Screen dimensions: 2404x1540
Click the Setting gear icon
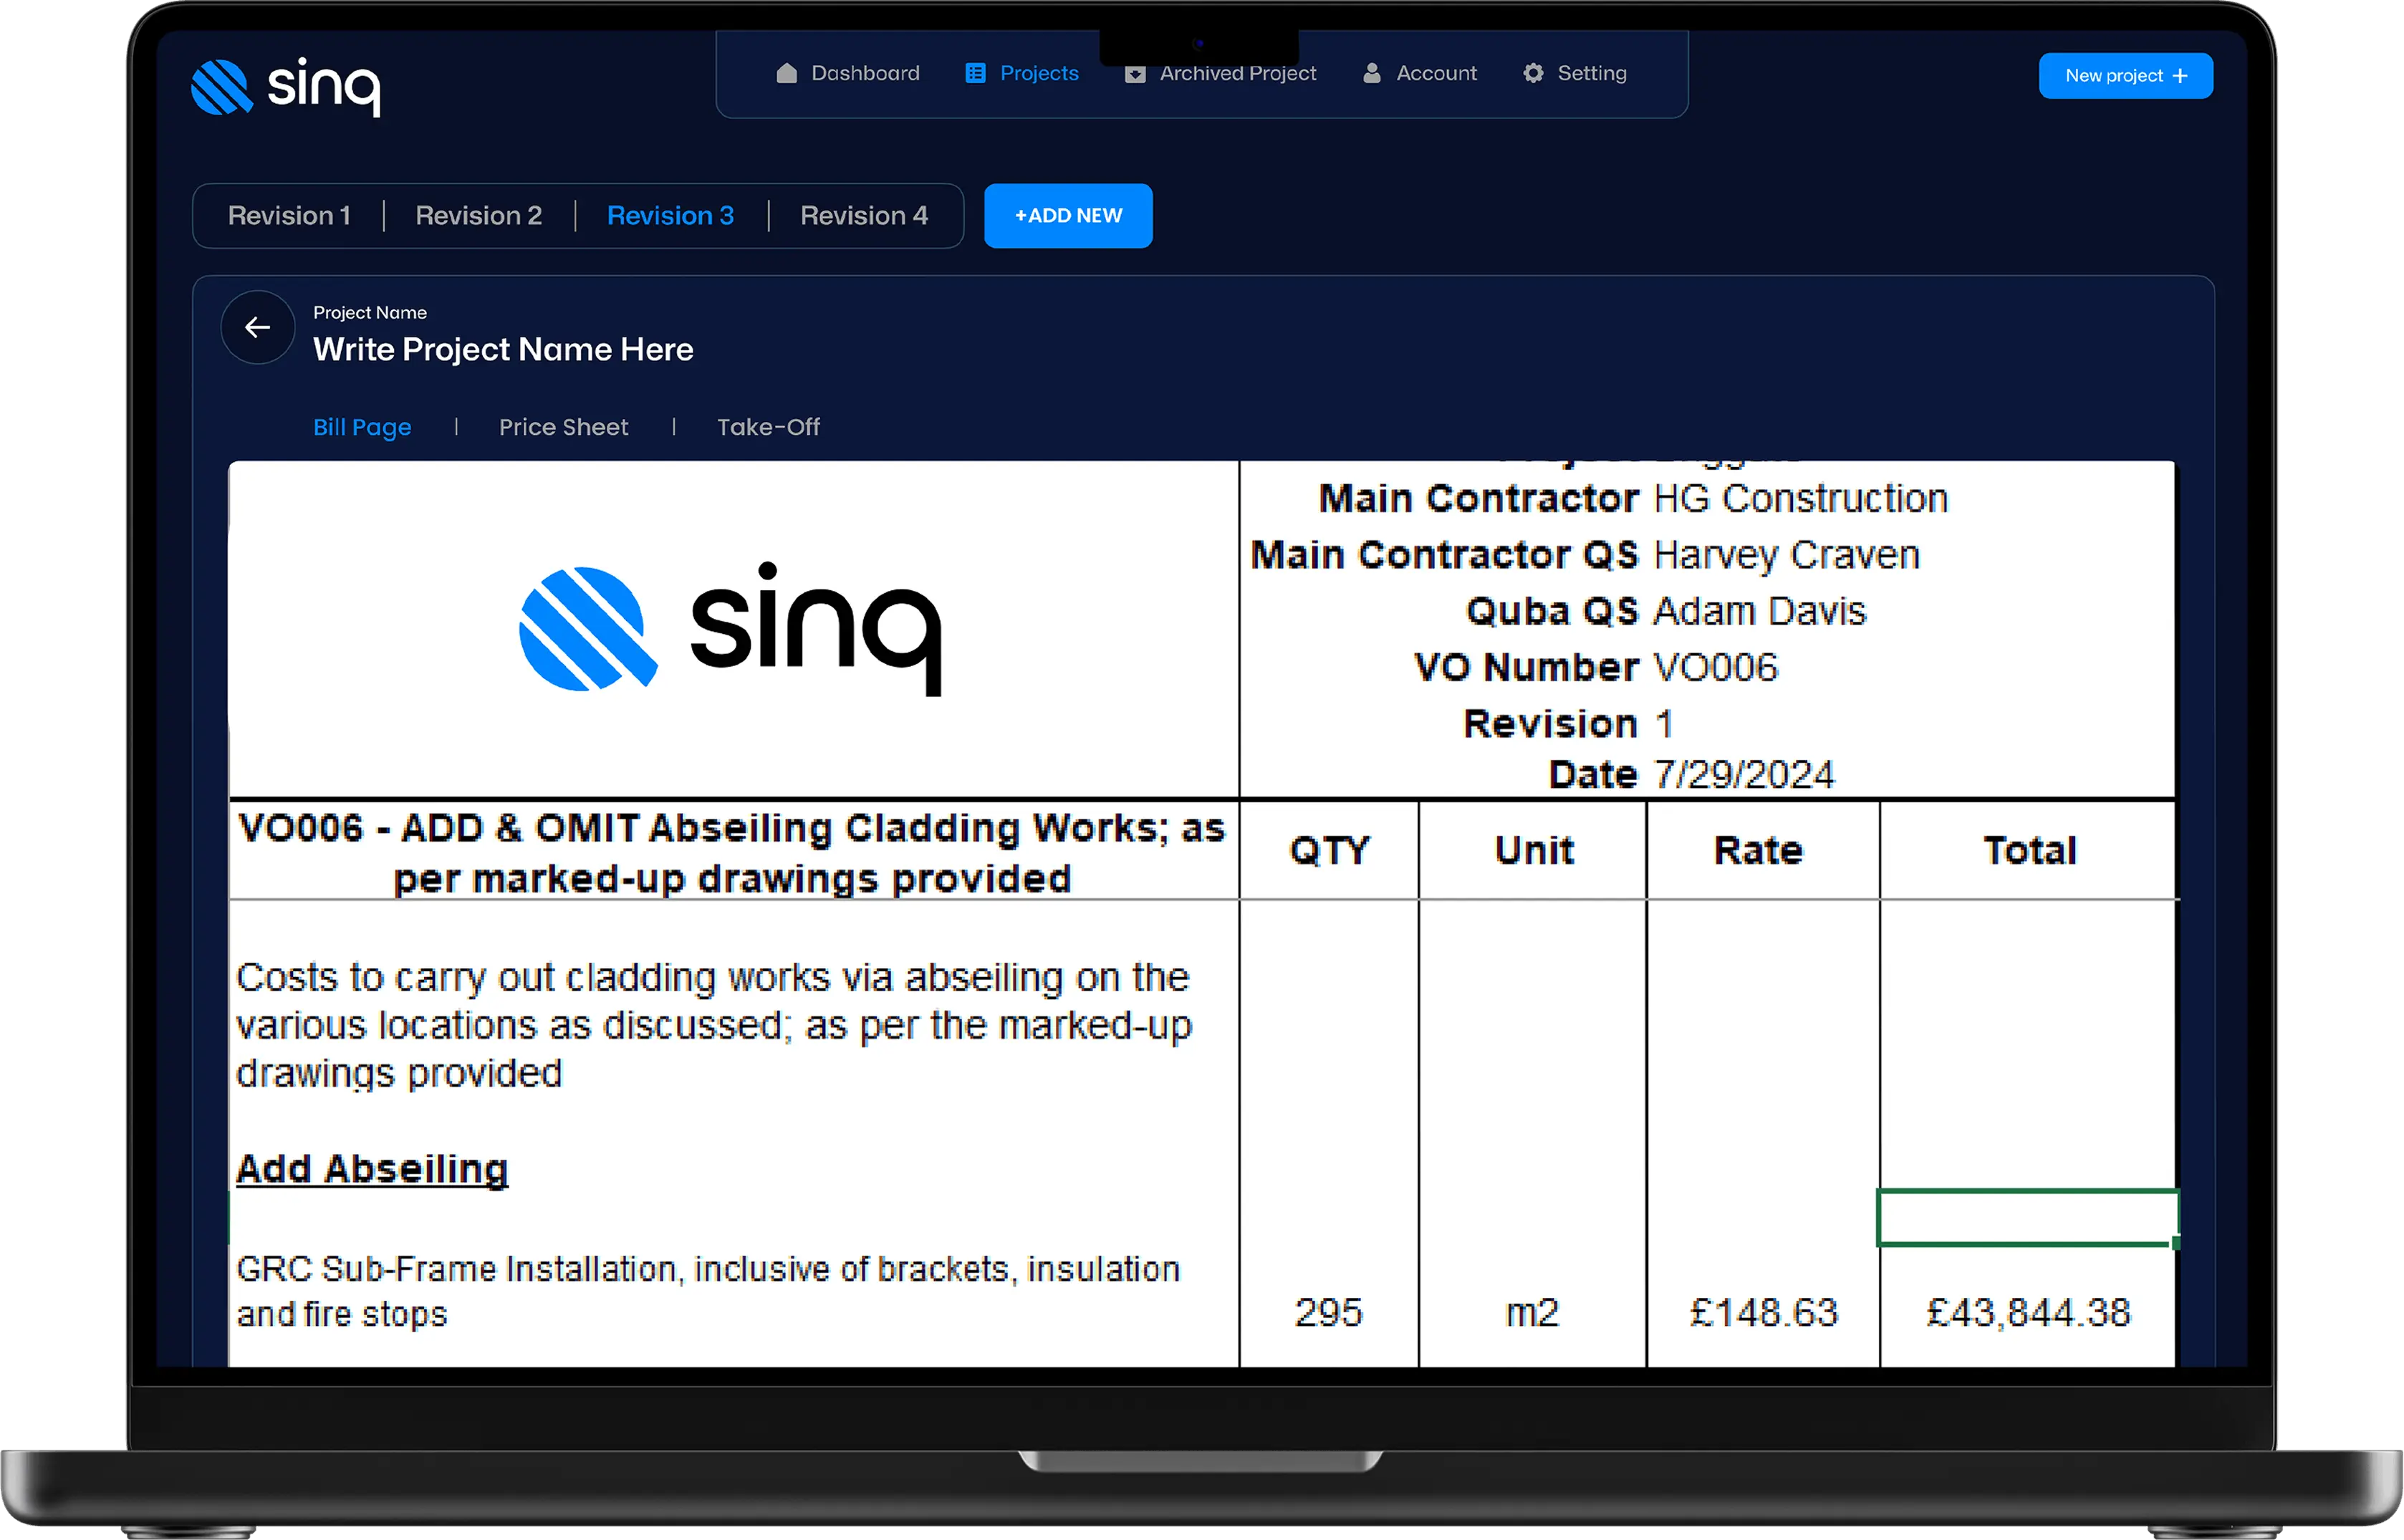click(1533, 73)
